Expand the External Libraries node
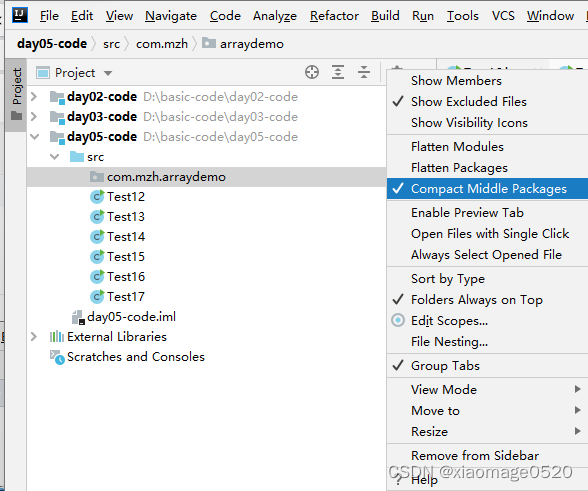This screenshot has width=588, height=491. pos(34,336)
